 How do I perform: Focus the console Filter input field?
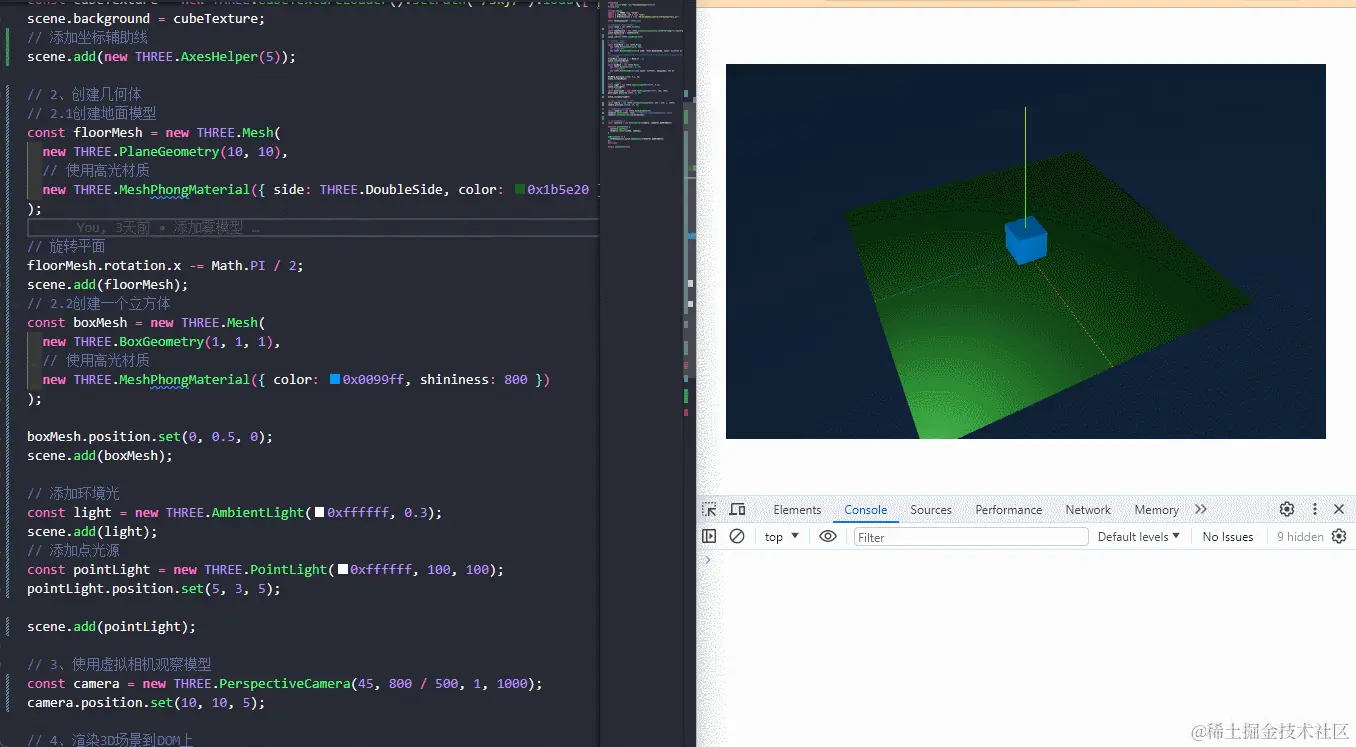[x=970, y=537]
